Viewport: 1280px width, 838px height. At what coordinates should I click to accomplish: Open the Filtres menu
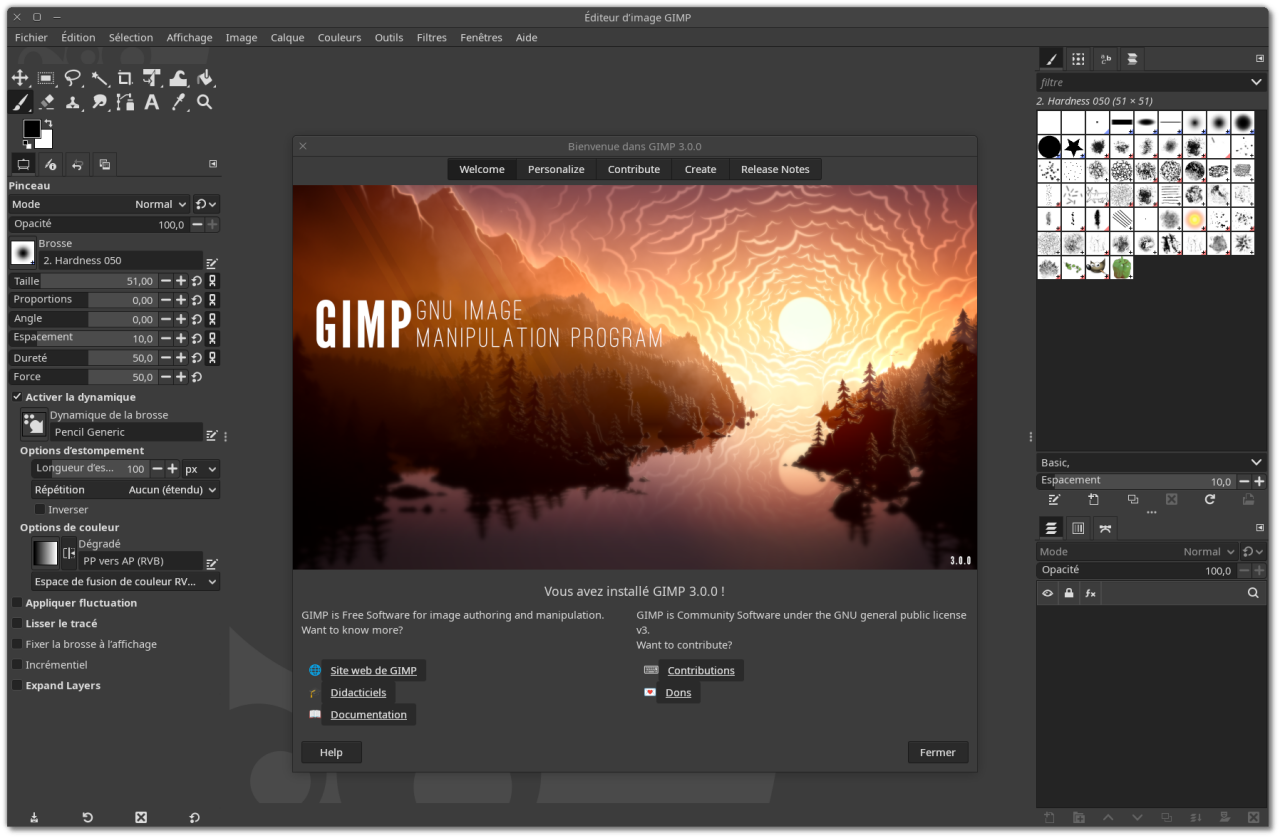pyautogui.click(x=431, y=38)
